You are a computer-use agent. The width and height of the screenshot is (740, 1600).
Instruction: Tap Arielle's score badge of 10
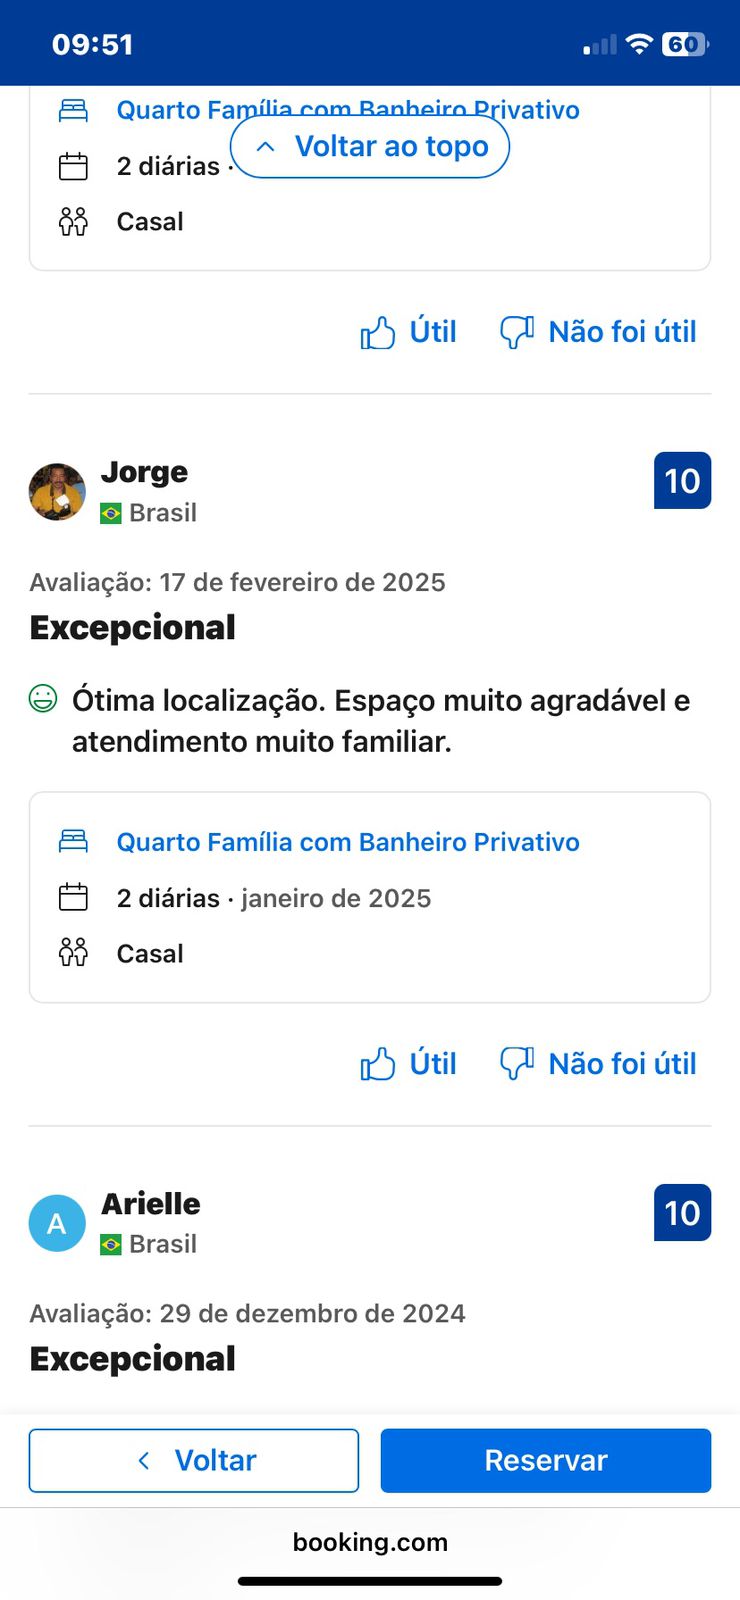(x=682, y=1213)
